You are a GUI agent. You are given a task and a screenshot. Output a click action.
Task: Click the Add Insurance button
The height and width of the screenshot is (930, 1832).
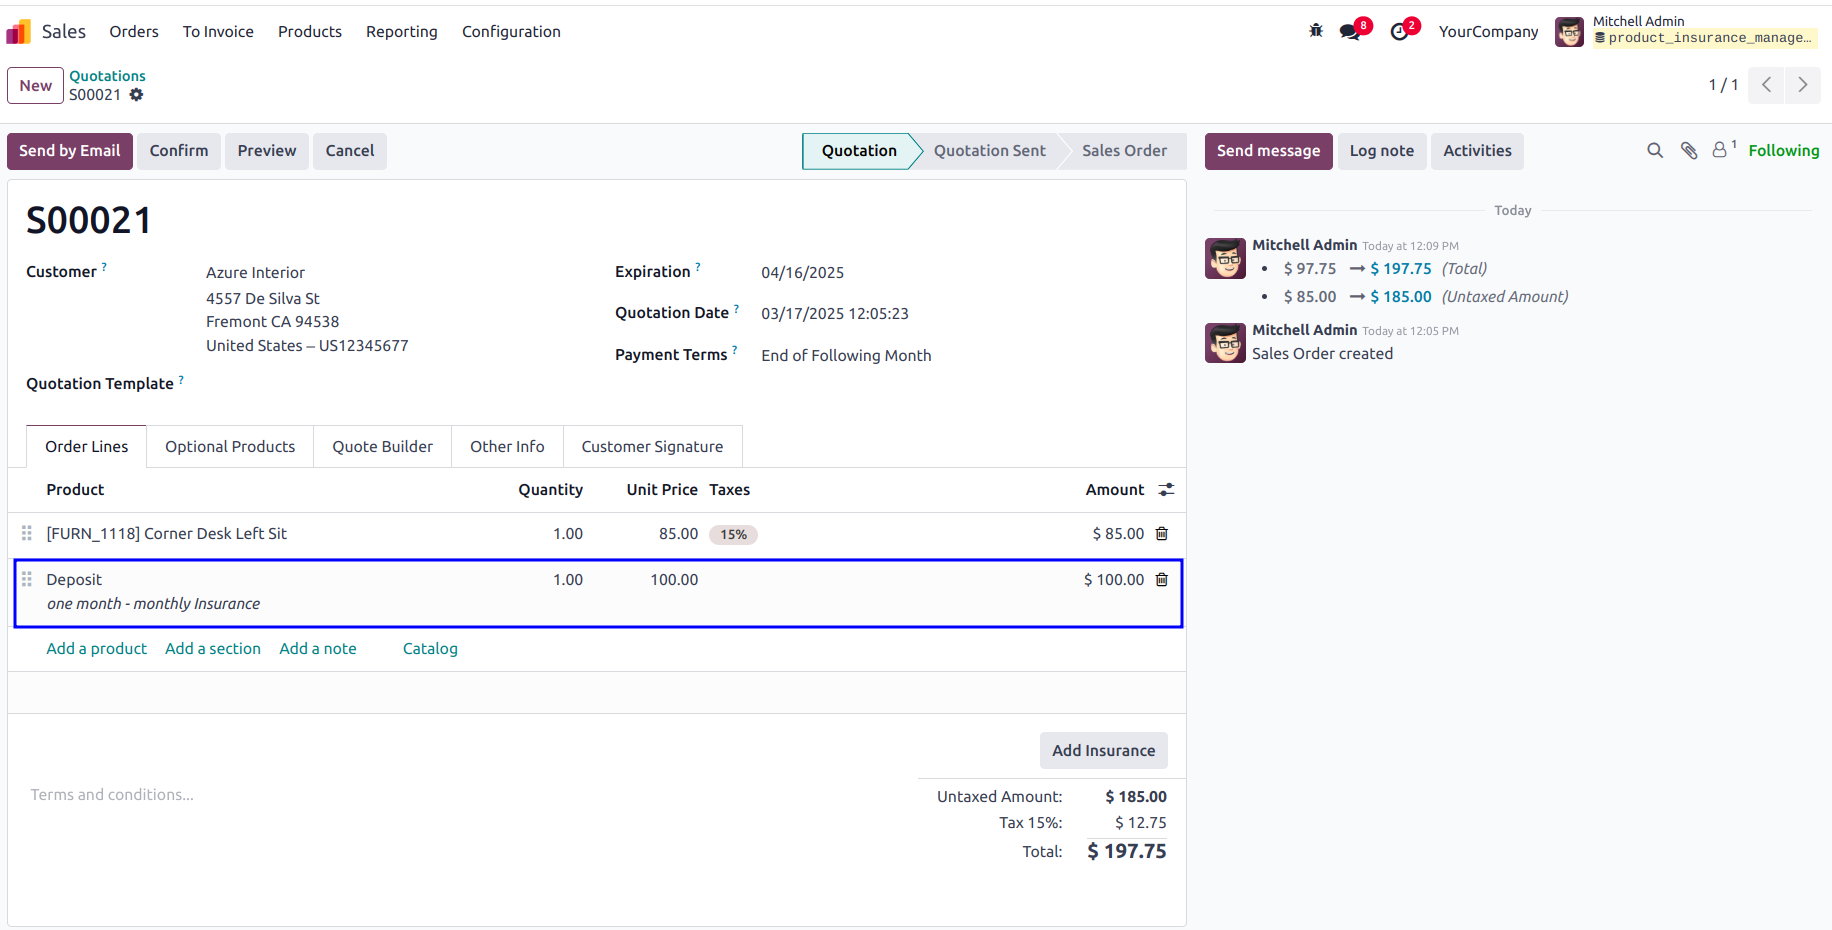point(1103,751)
